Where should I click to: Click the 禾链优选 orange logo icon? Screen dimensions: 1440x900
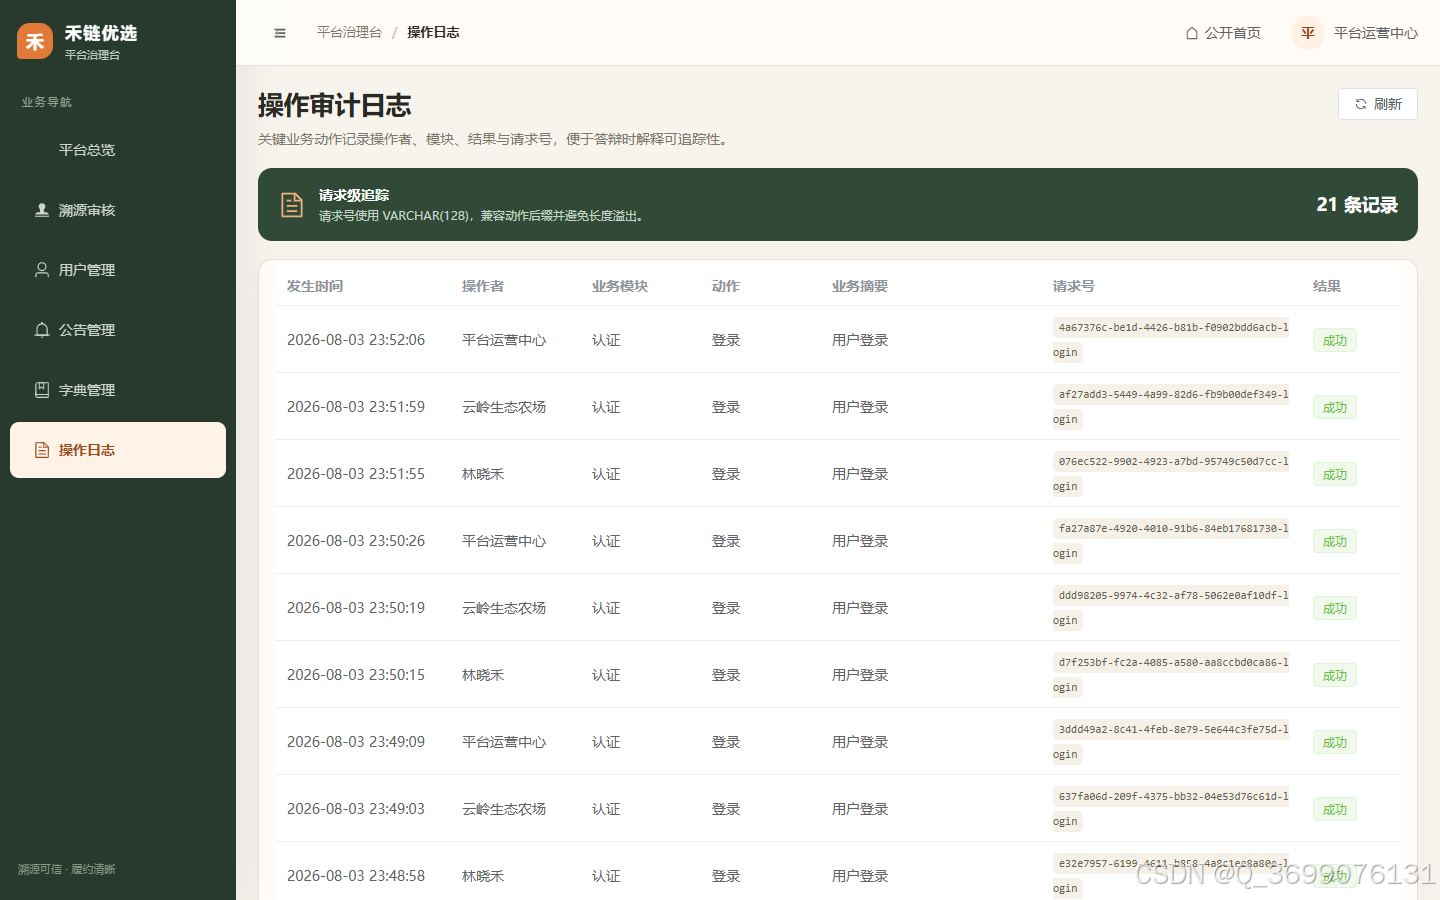click(35, 41)
